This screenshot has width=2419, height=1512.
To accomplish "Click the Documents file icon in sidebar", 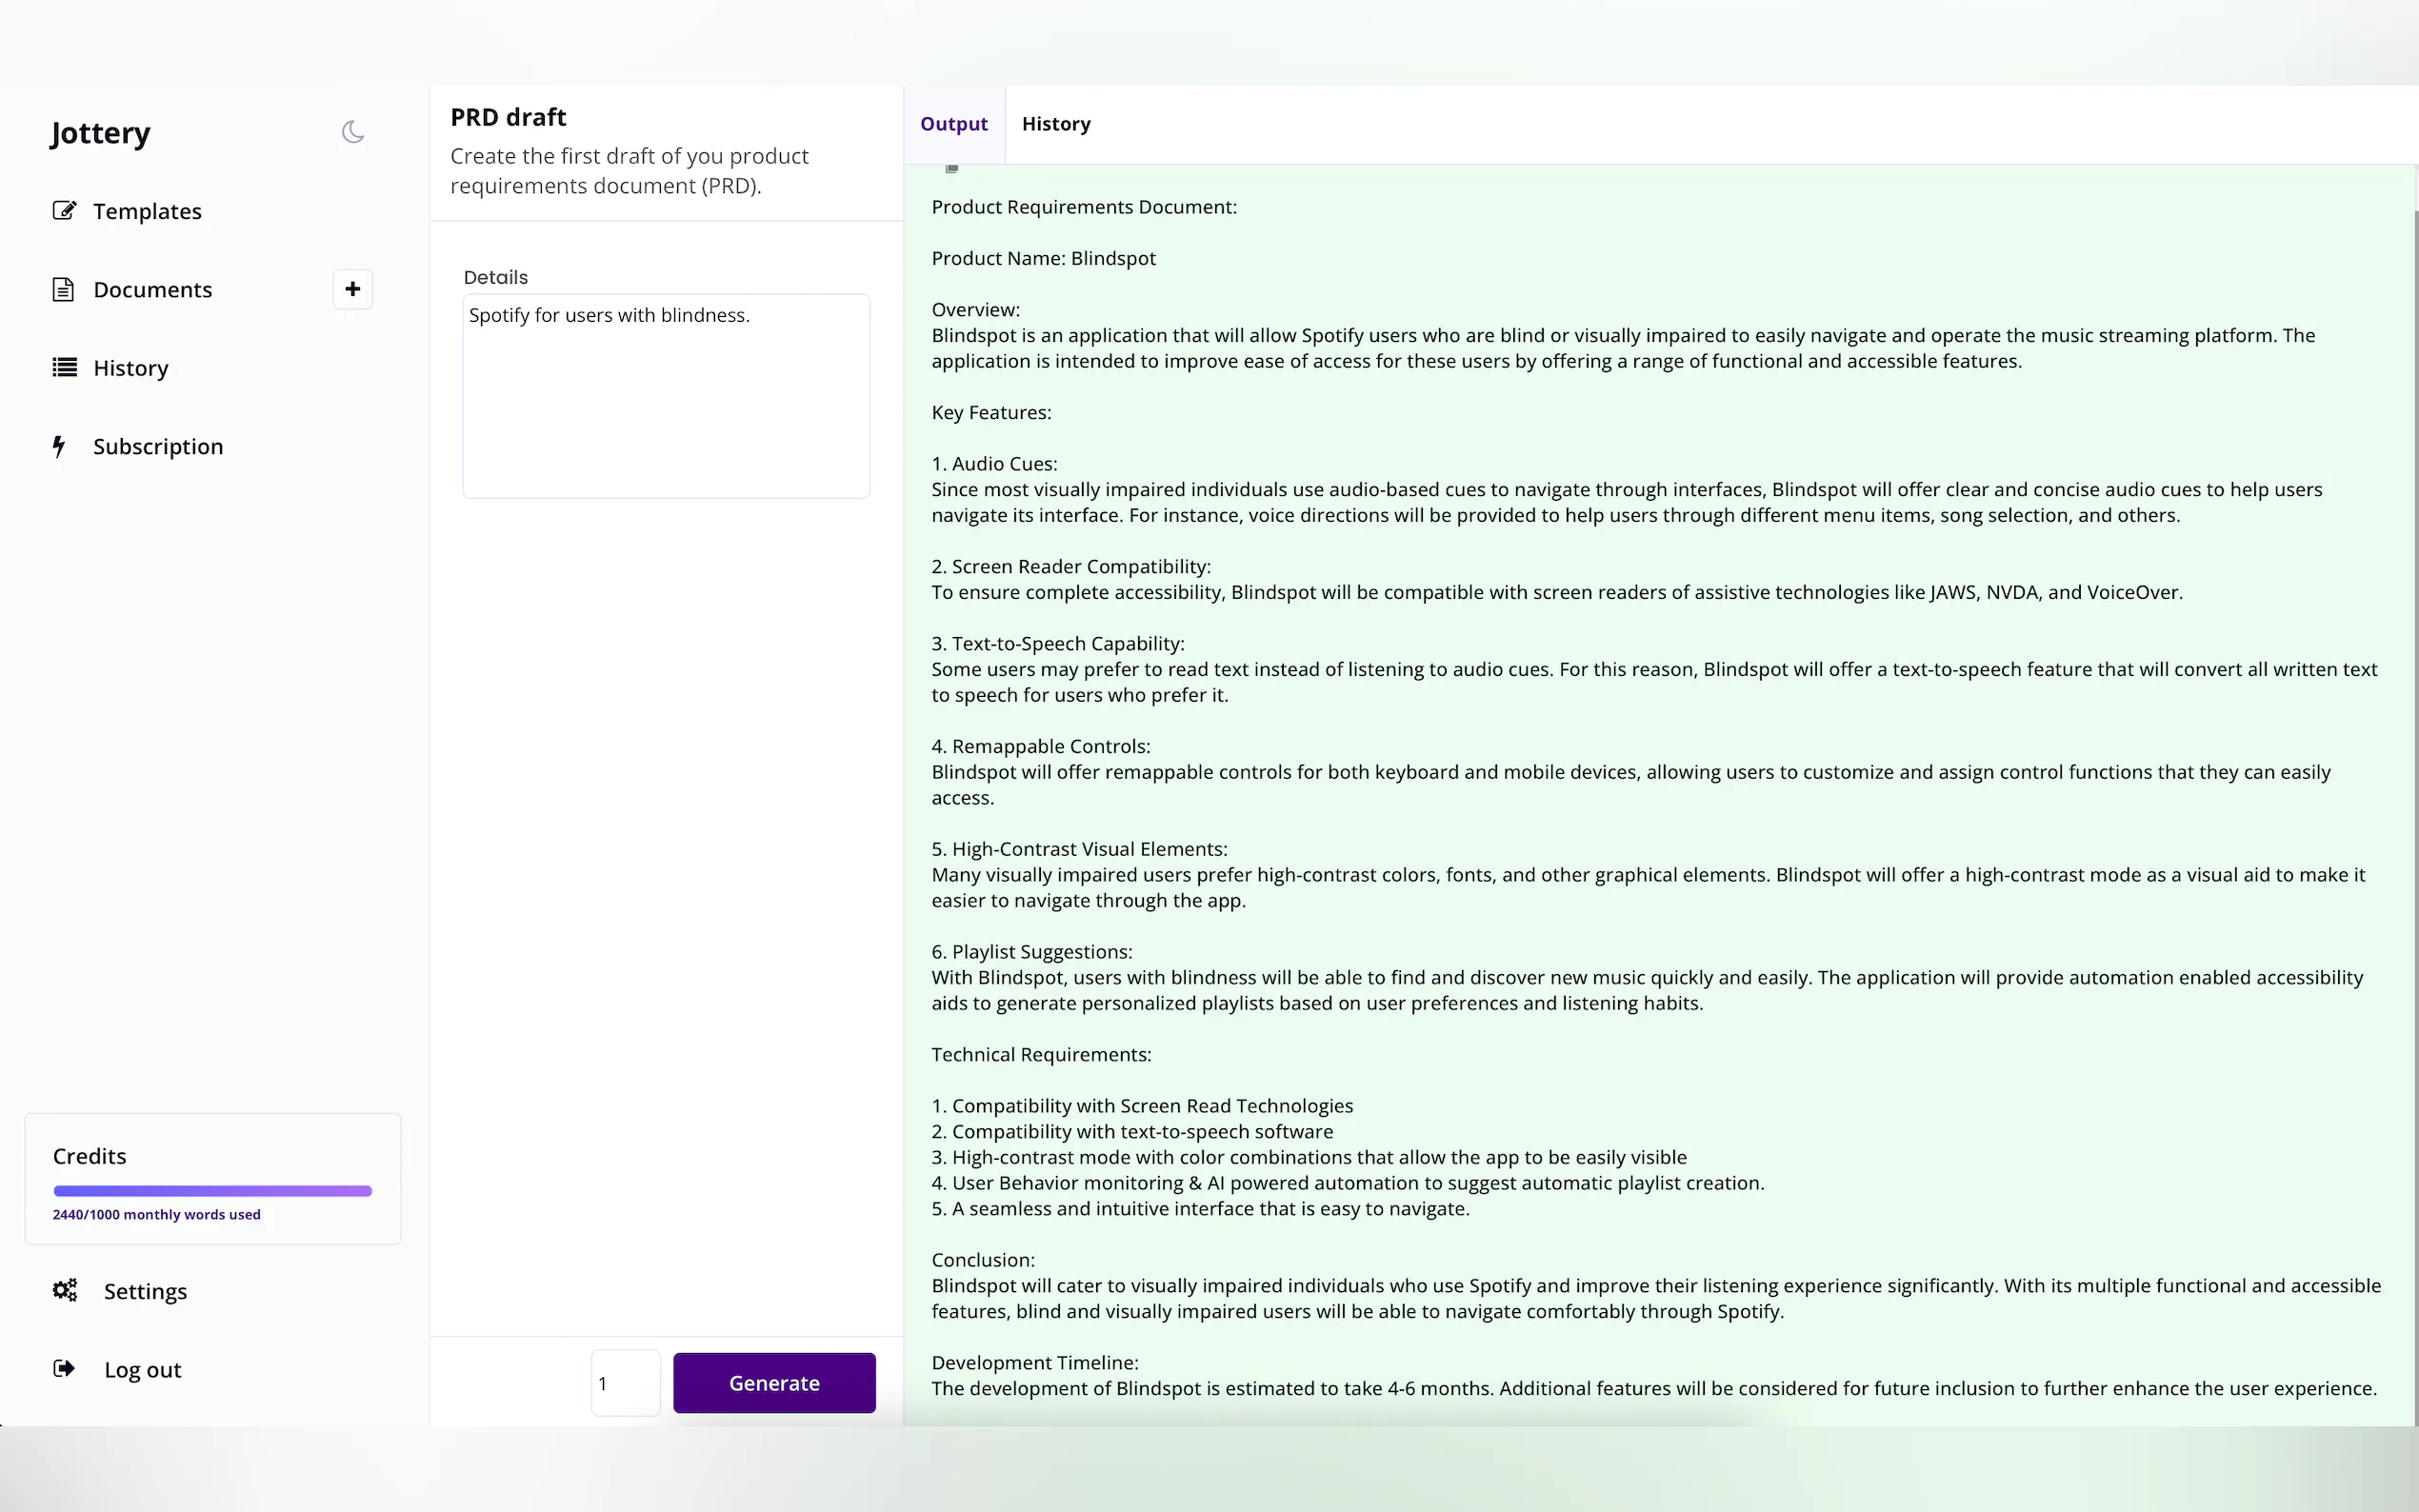I will 63,290.
